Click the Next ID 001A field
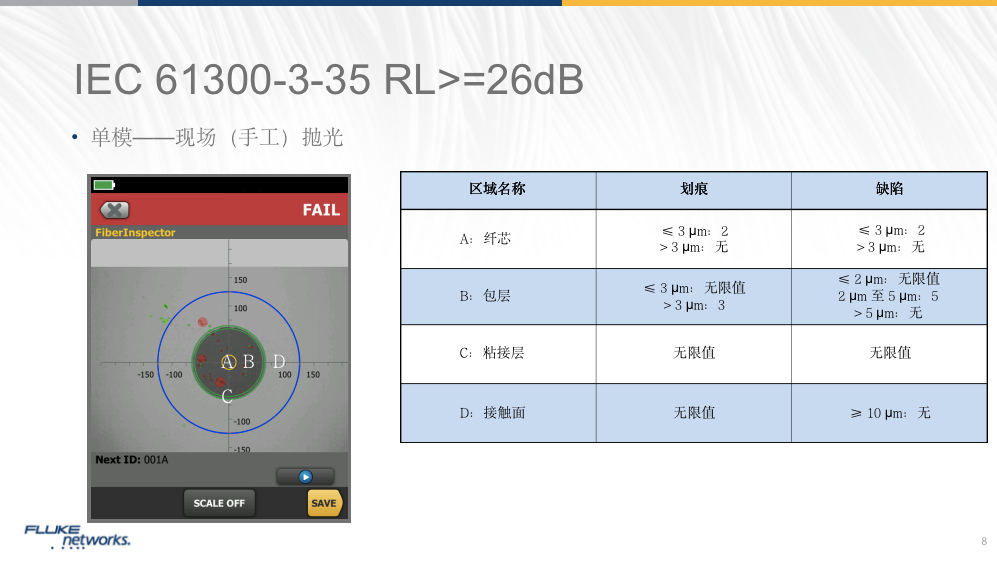This screenshot has width=997, height=562. point(132,460)
